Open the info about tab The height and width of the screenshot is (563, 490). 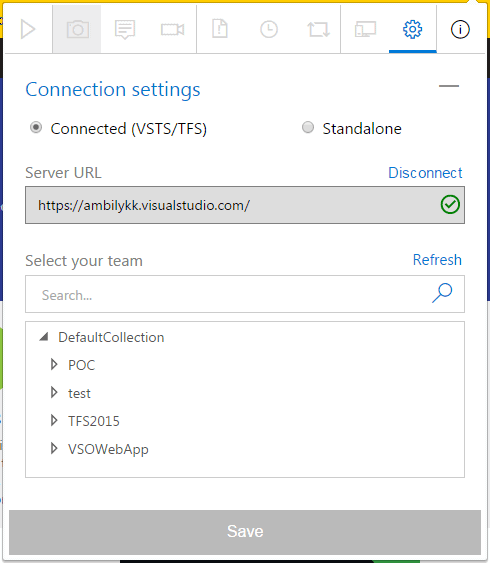pos(460,29)
